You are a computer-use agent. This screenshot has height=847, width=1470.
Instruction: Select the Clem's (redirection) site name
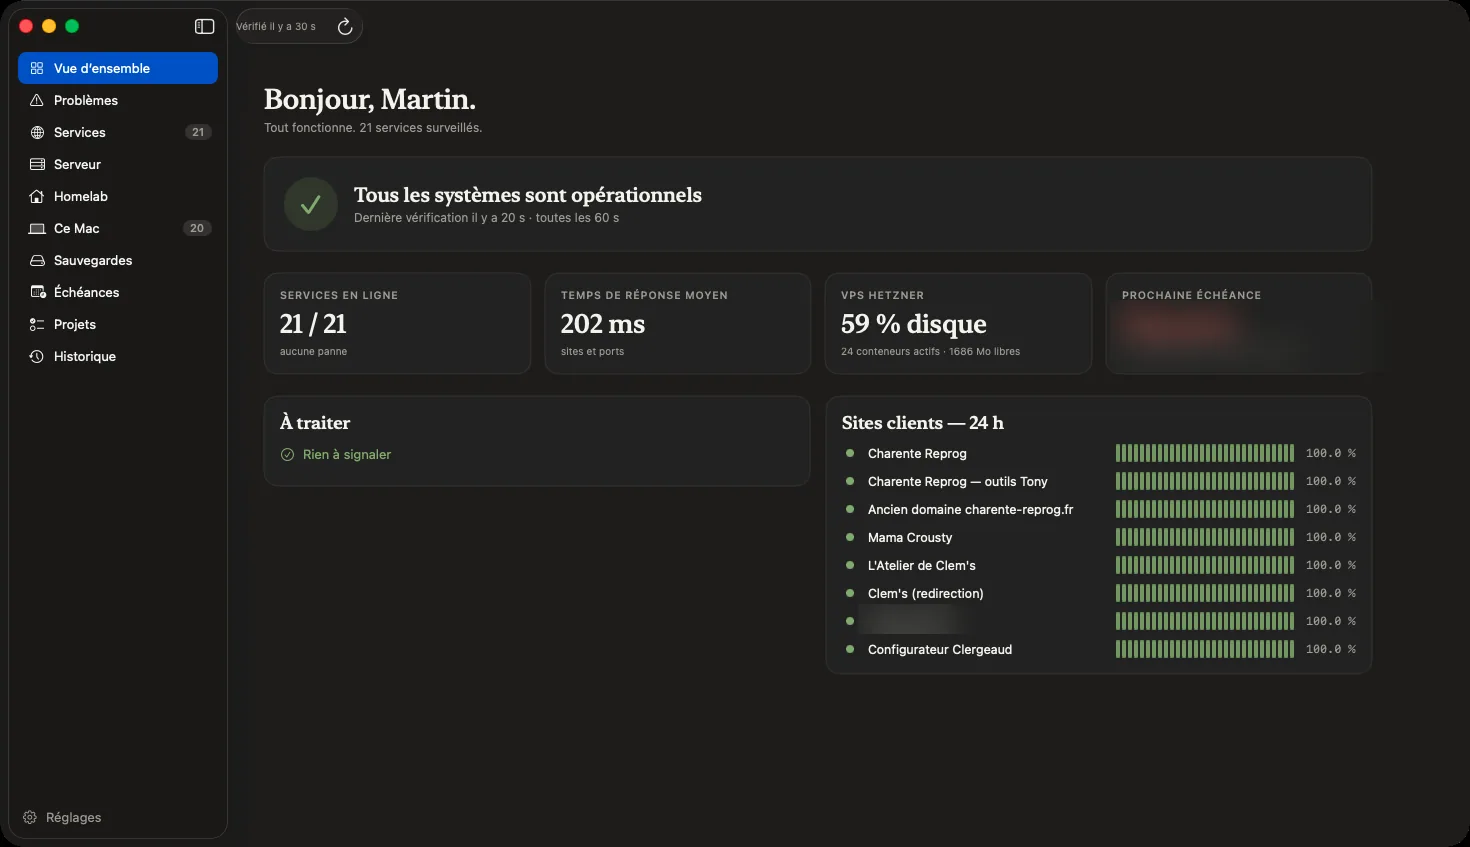coord(926,593)
